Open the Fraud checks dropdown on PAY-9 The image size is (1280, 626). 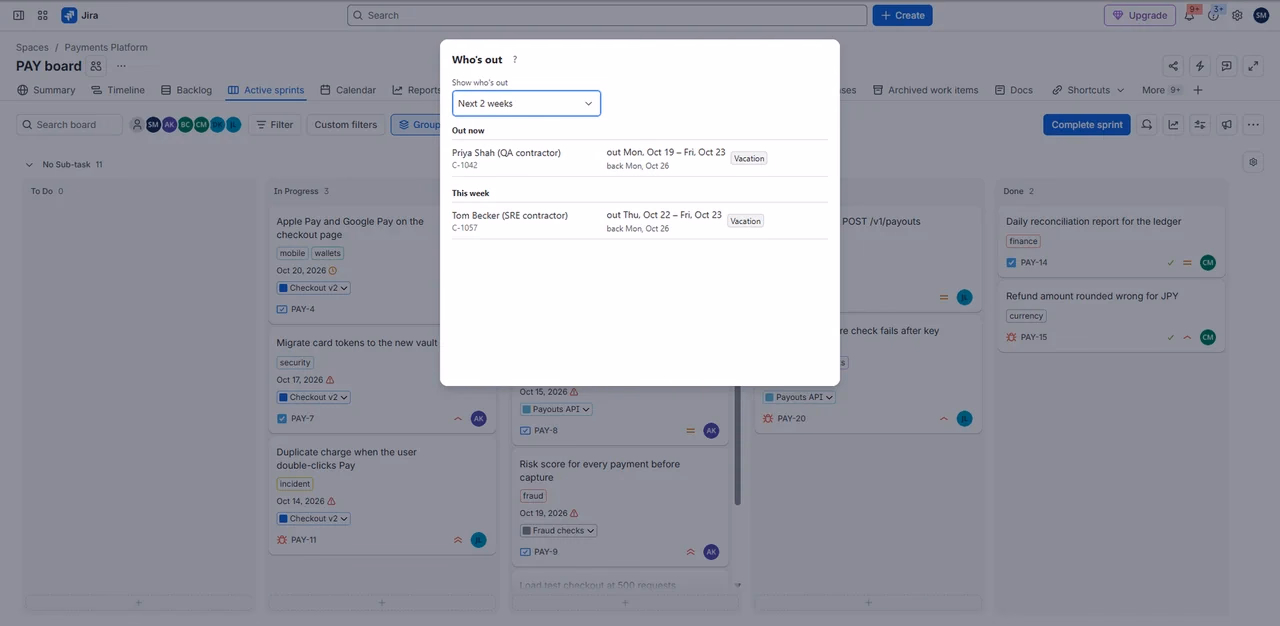click(558, 531)
